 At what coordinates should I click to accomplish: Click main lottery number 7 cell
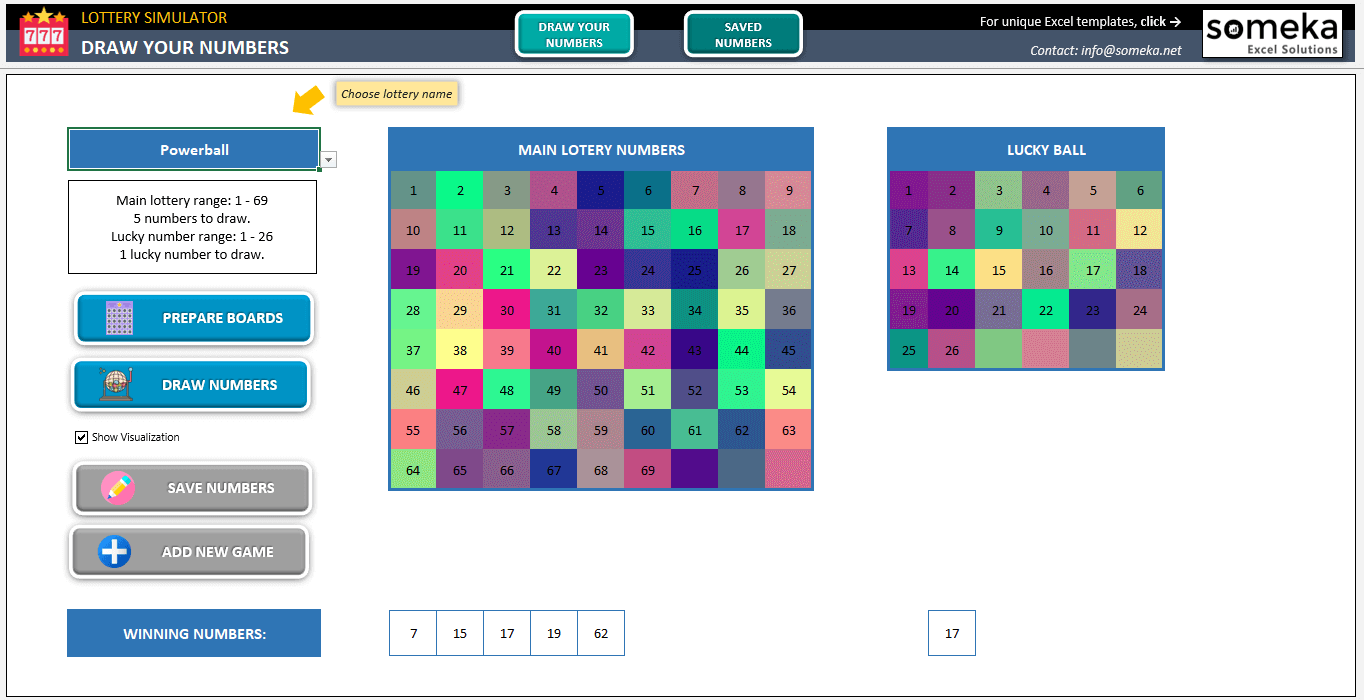[695, 190]
